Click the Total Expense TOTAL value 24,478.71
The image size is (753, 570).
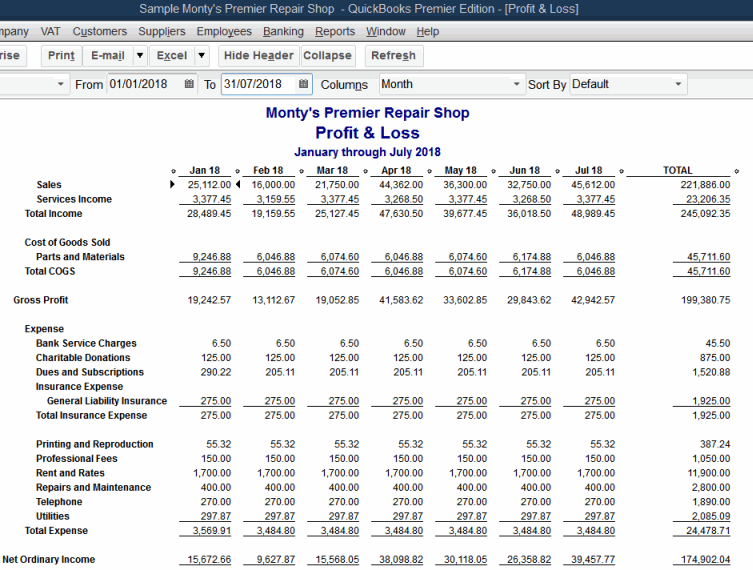(x=708, y=531)
